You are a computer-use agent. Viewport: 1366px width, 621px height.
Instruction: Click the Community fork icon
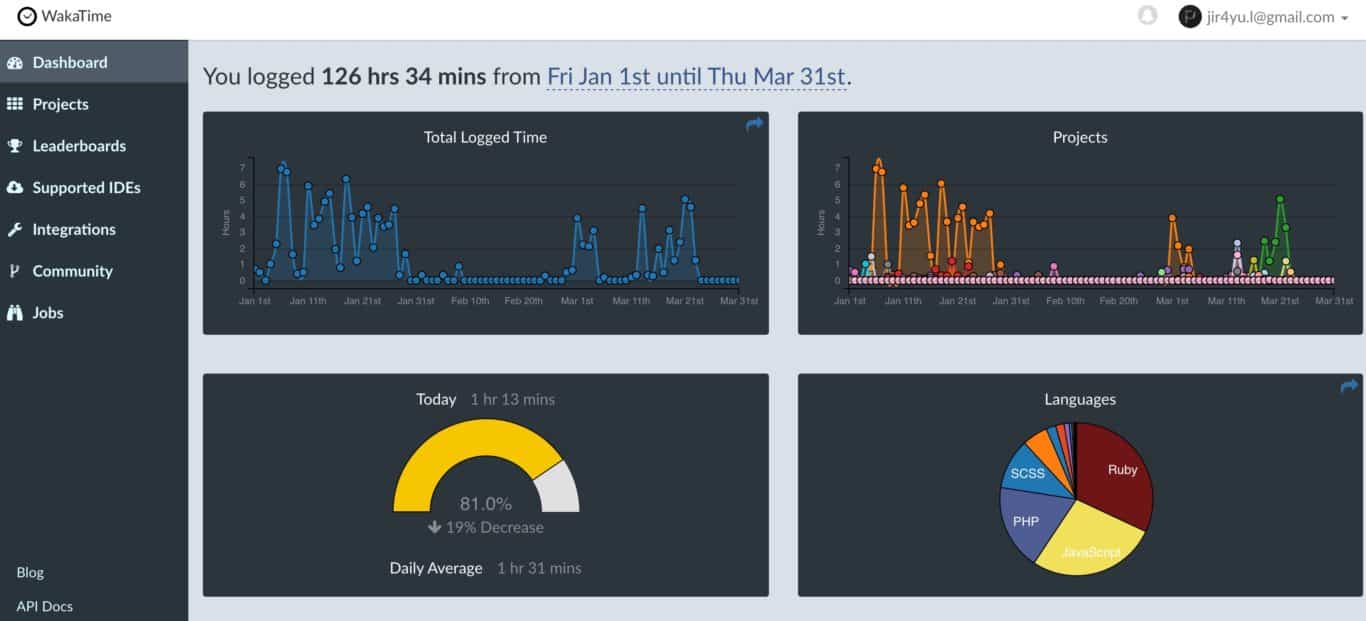pyautogui.click(x=14, y=271)
